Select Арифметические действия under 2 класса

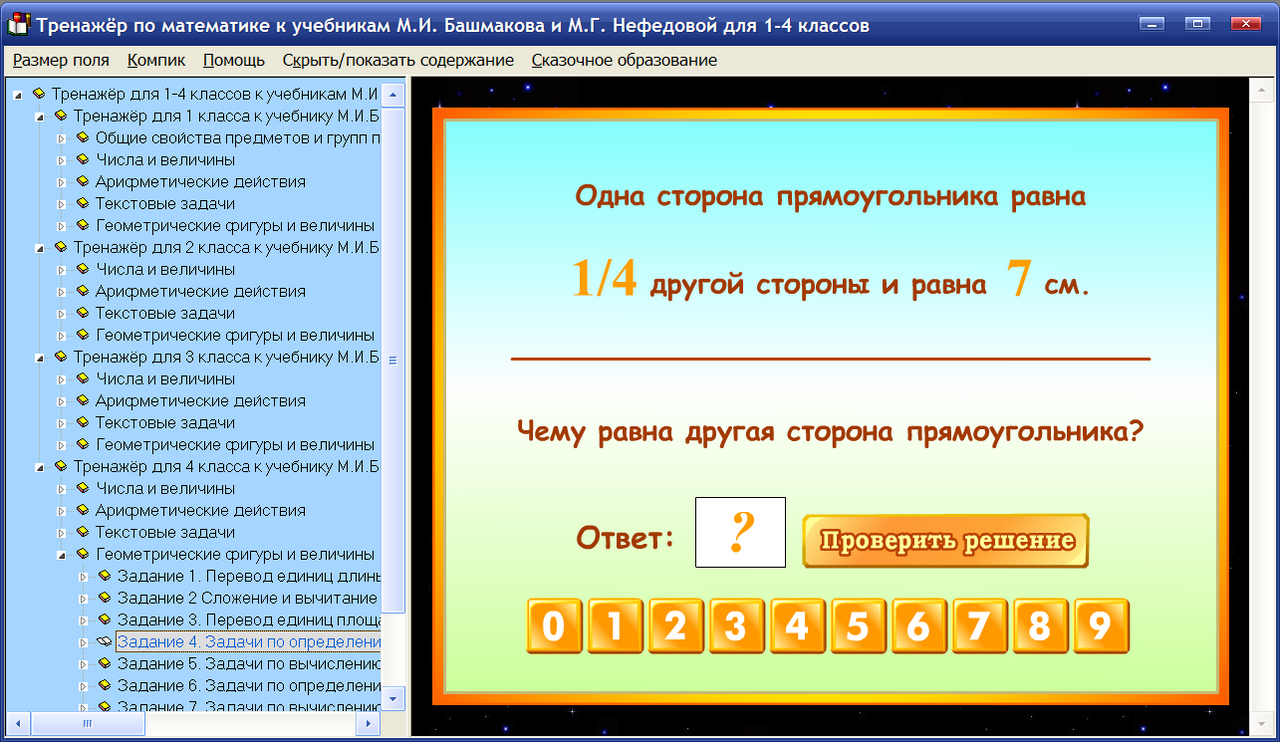(x=200, y=291)
